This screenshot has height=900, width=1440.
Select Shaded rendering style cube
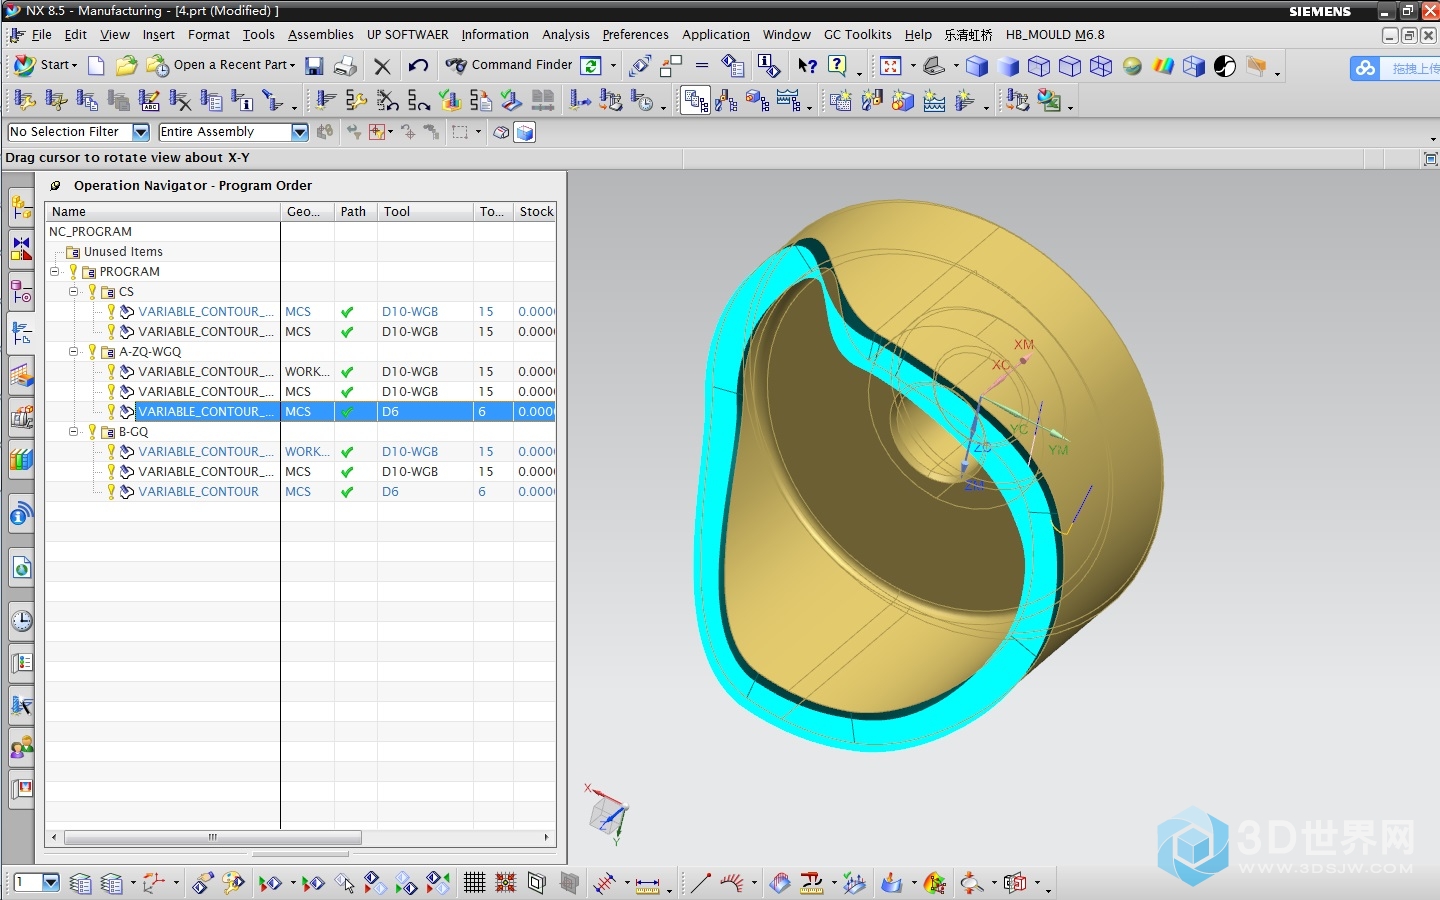click(x=1009, y=66)
